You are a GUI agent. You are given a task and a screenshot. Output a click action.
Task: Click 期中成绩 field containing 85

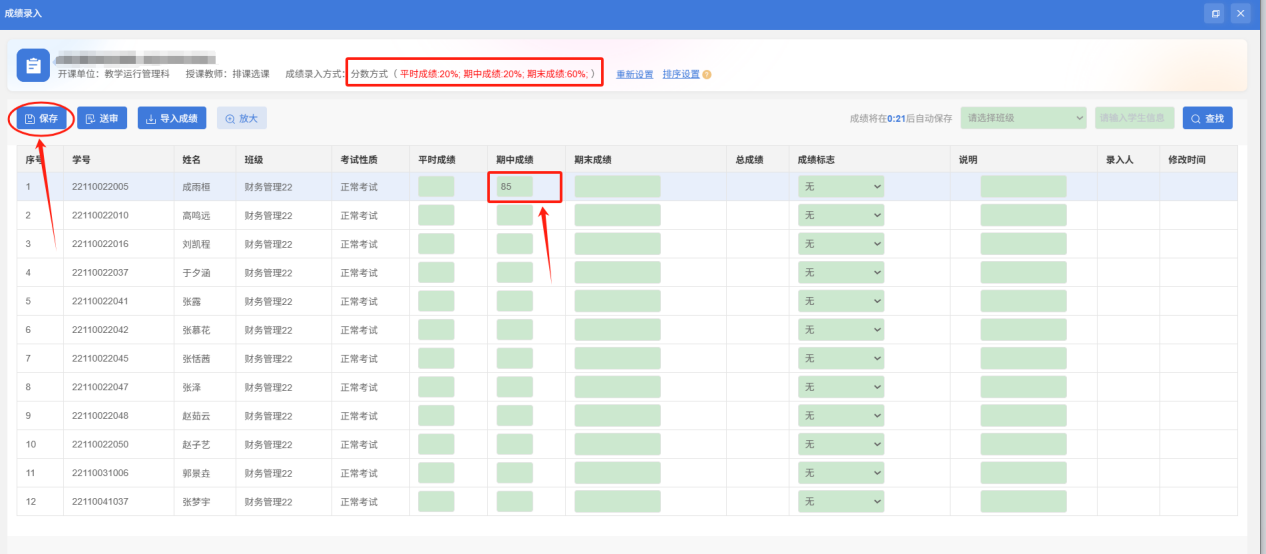pos(515,187)
